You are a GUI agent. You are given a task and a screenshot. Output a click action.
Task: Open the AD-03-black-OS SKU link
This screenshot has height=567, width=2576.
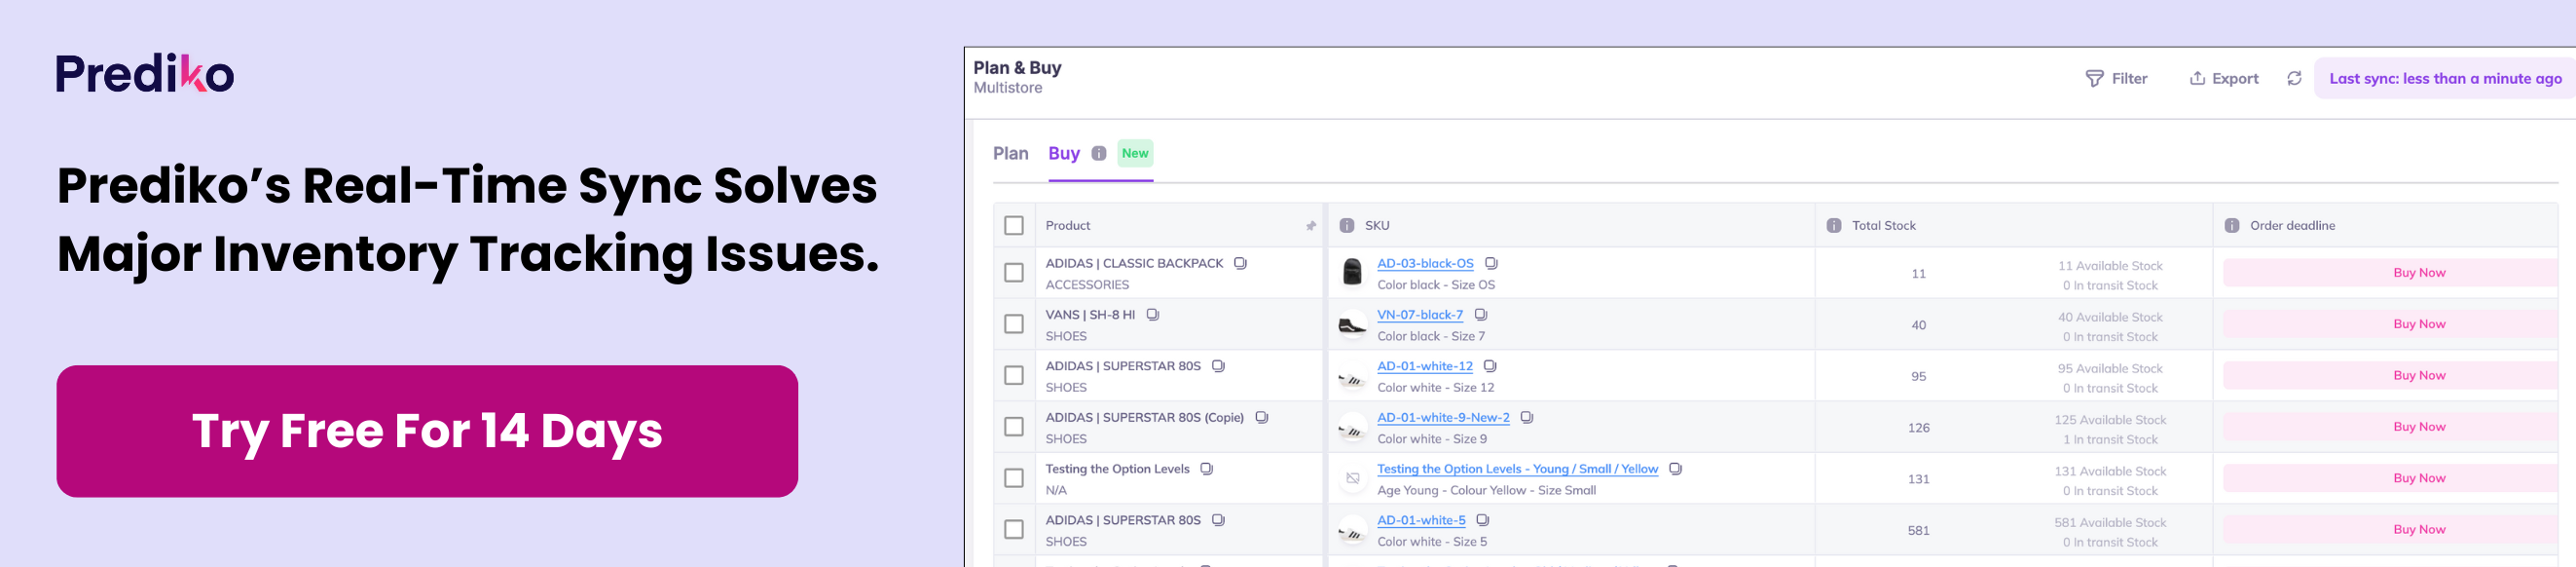(x=1425, y=263)
